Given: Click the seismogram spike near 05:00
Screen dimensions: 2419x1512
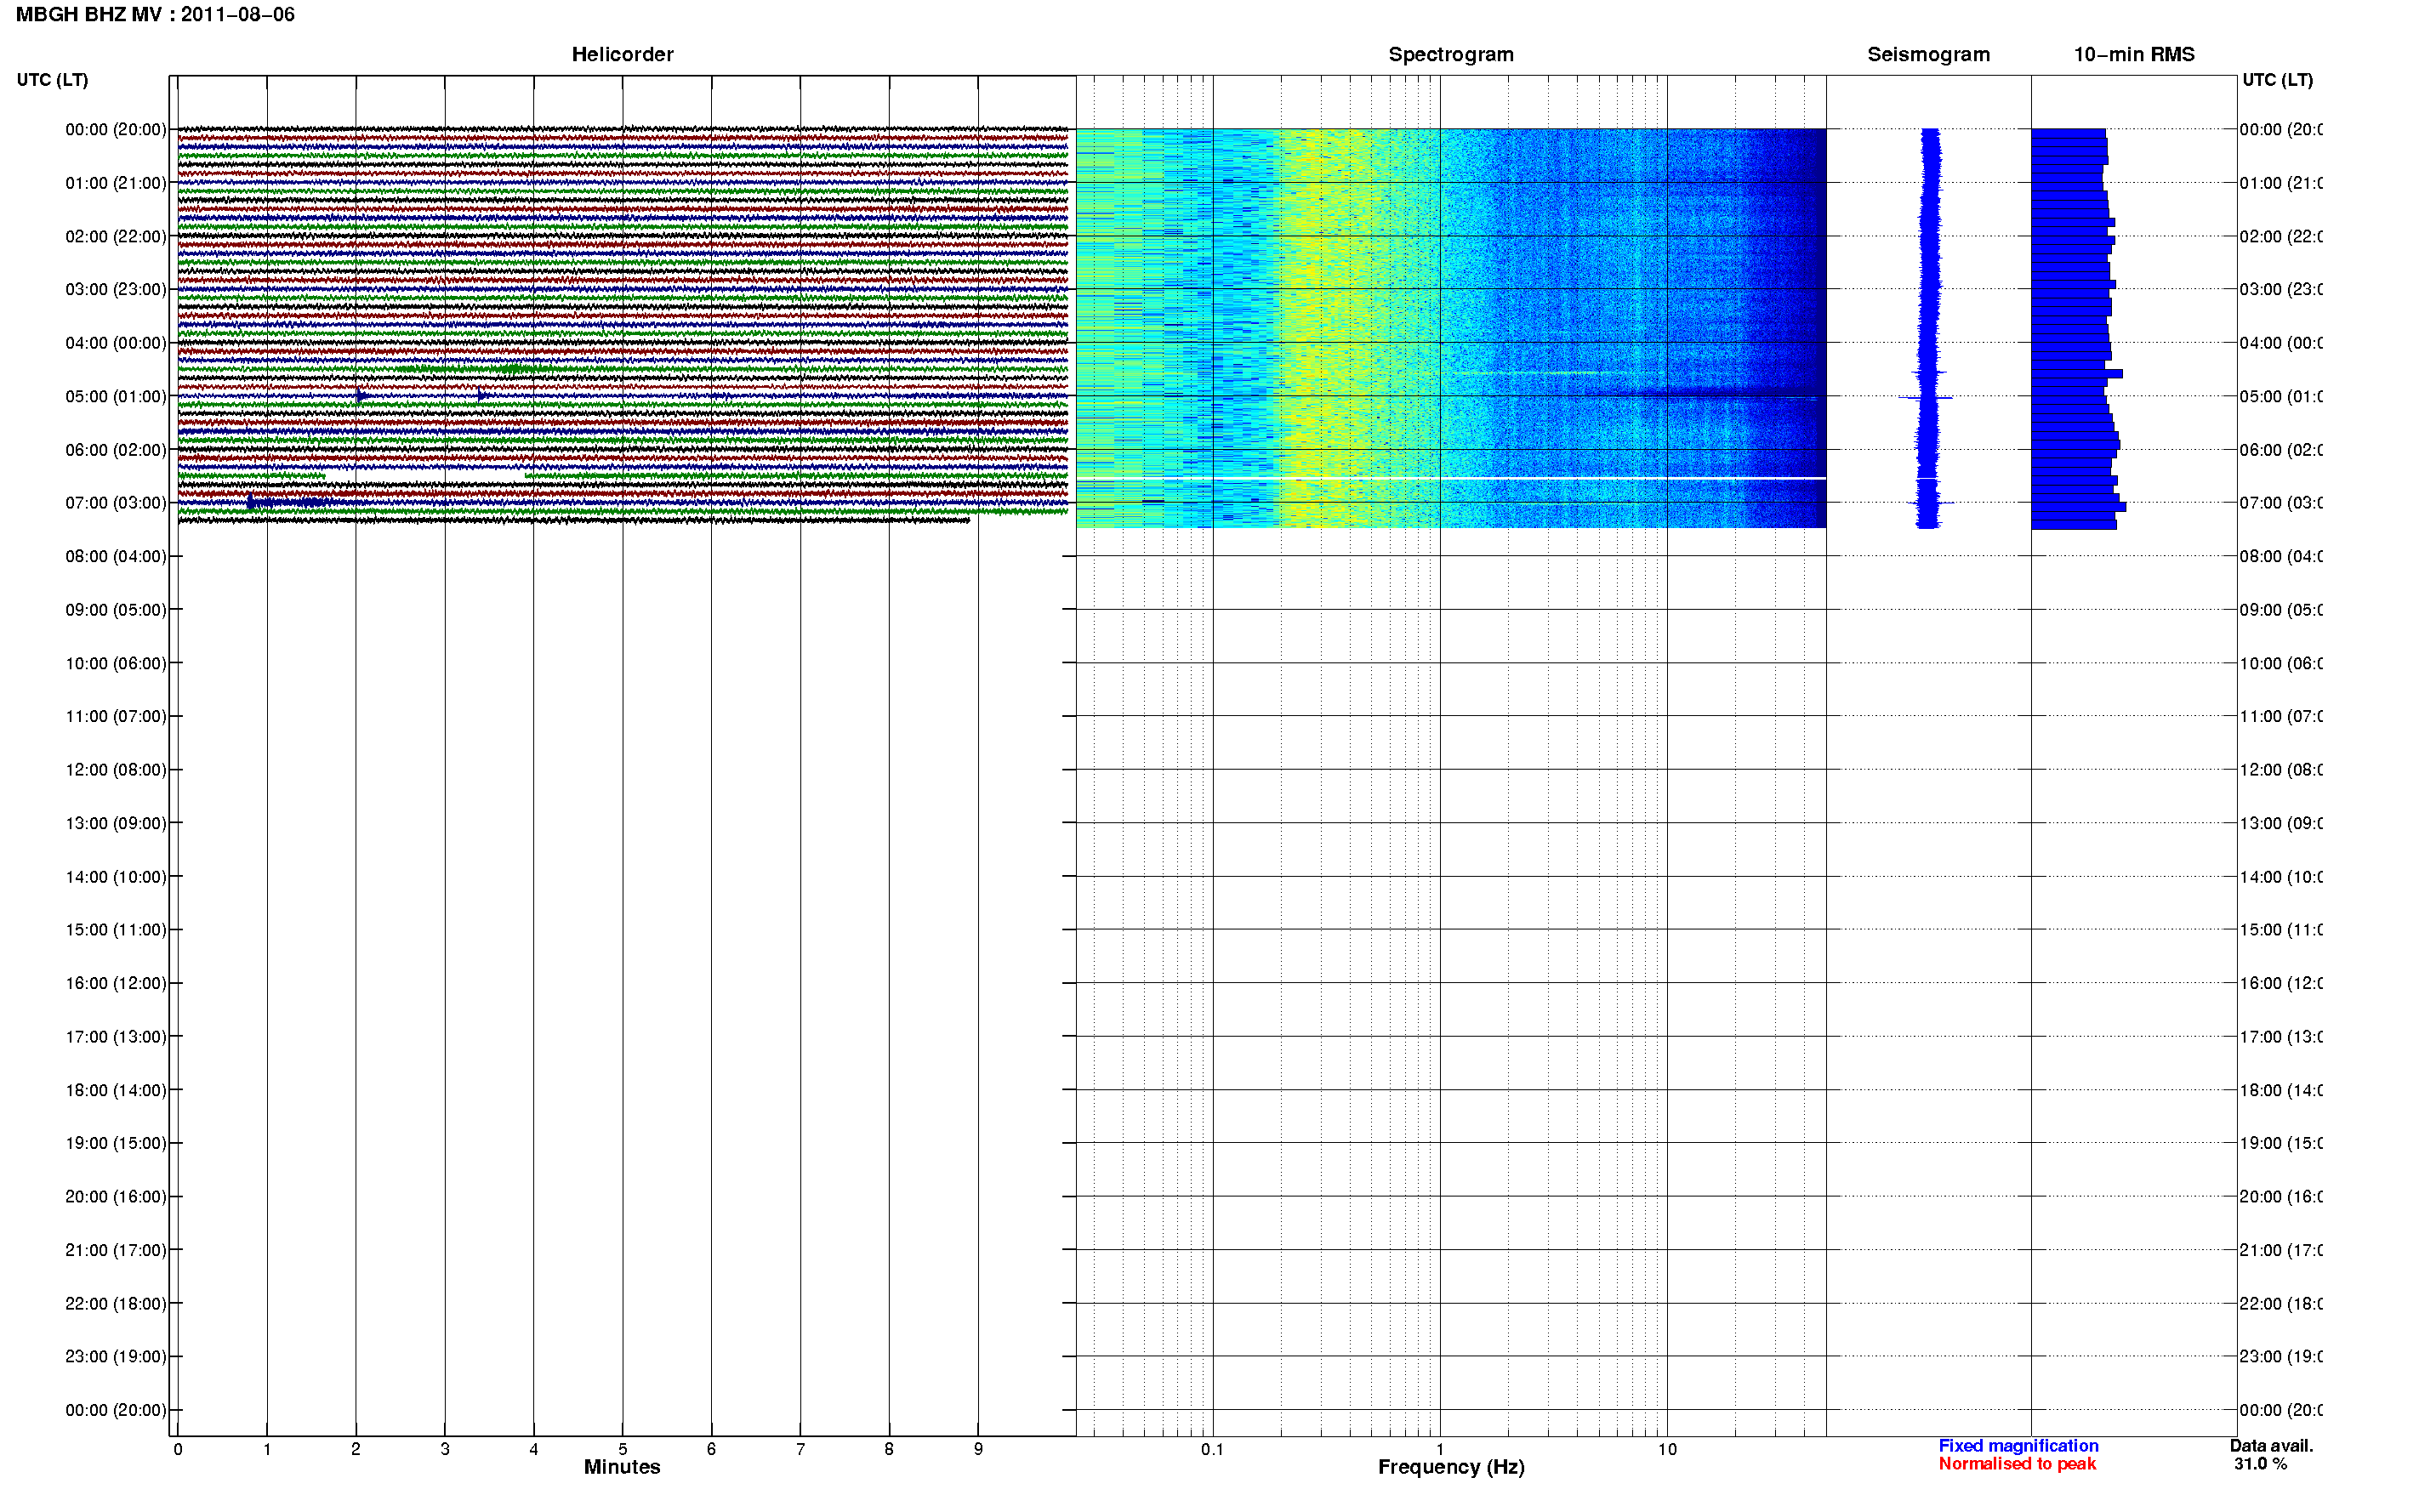Looking at the screenshot, I should pyautogui.click(x=1926, y=398).
